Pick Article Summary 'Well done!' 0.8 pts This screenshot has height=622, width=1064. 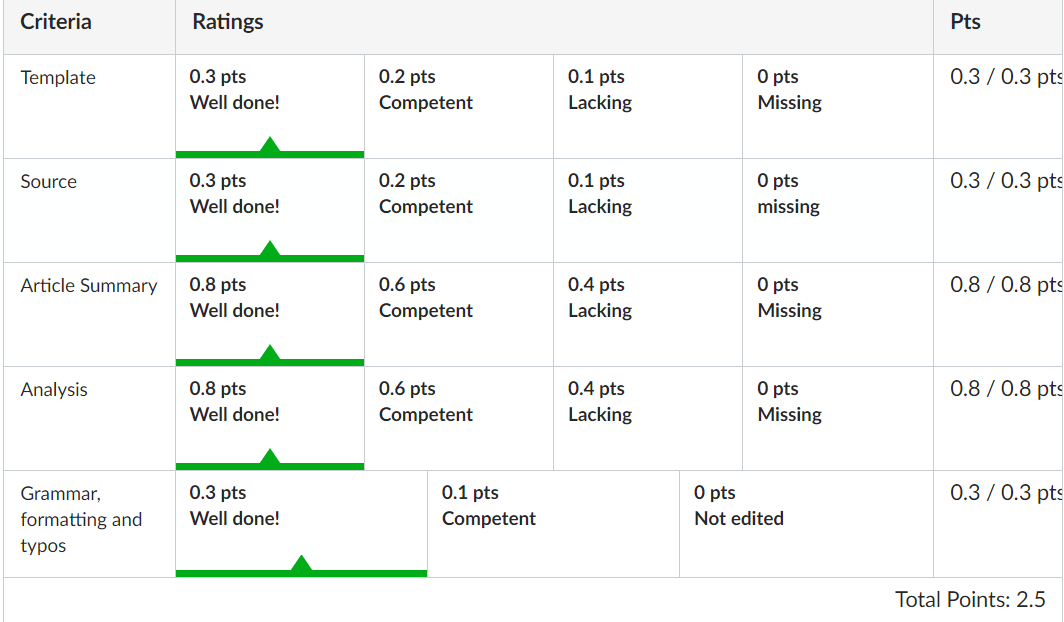[x=269, y=315]
